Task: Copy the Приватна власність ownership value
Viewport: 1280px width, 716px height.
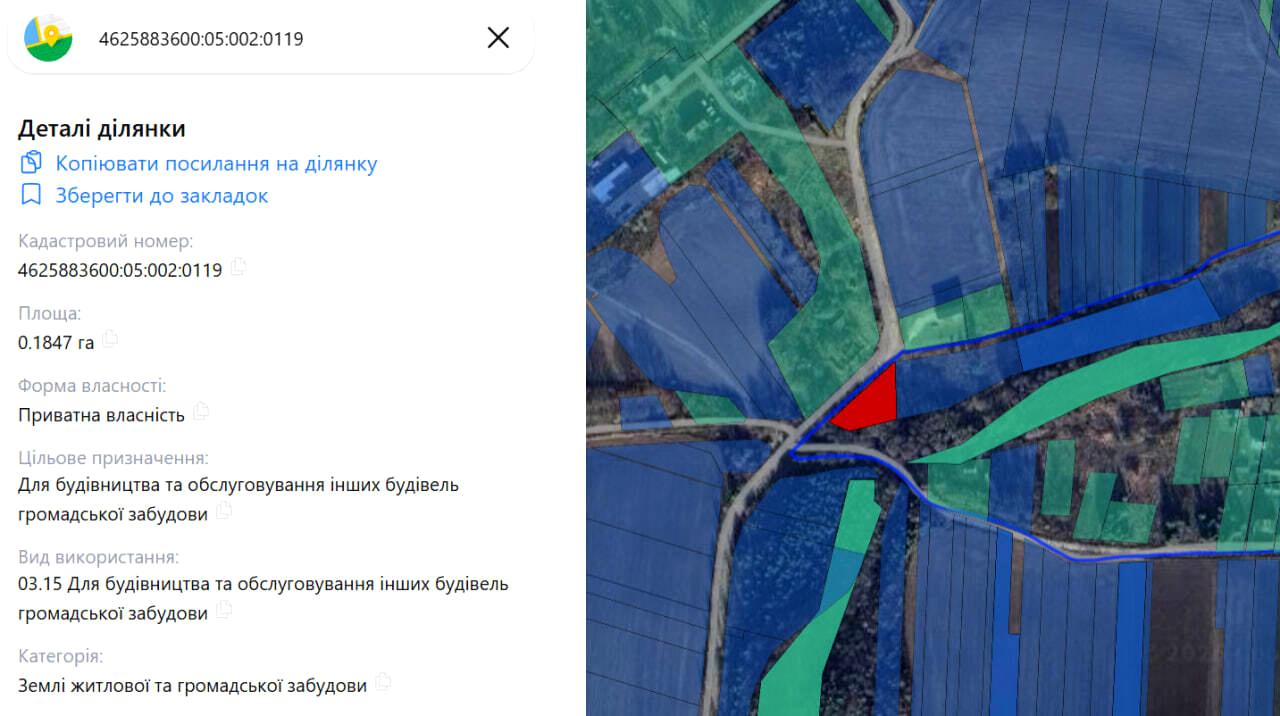Action: coord(201,411)
